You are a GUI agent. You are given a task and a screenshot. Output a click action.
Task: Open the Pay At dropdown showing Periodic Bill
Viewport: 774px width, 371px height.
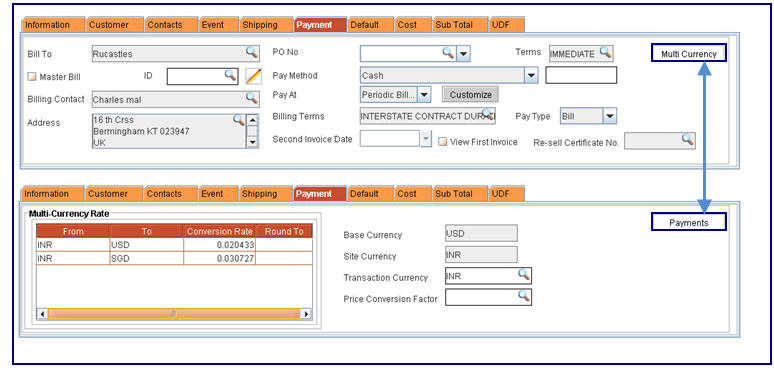click(x=425, y=94)
